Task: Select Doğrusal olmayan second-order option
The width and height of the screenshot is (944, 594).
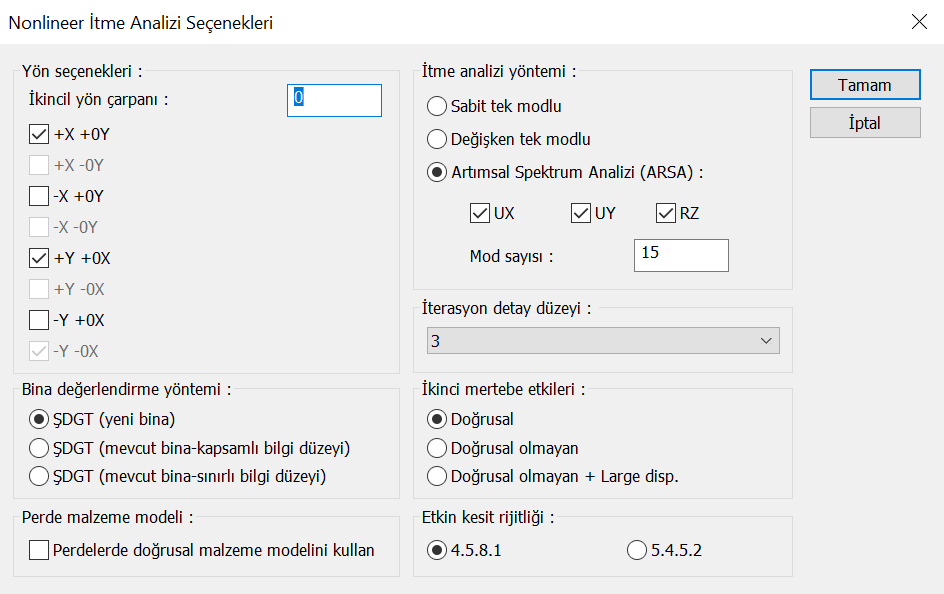Action: click(437, 448)
